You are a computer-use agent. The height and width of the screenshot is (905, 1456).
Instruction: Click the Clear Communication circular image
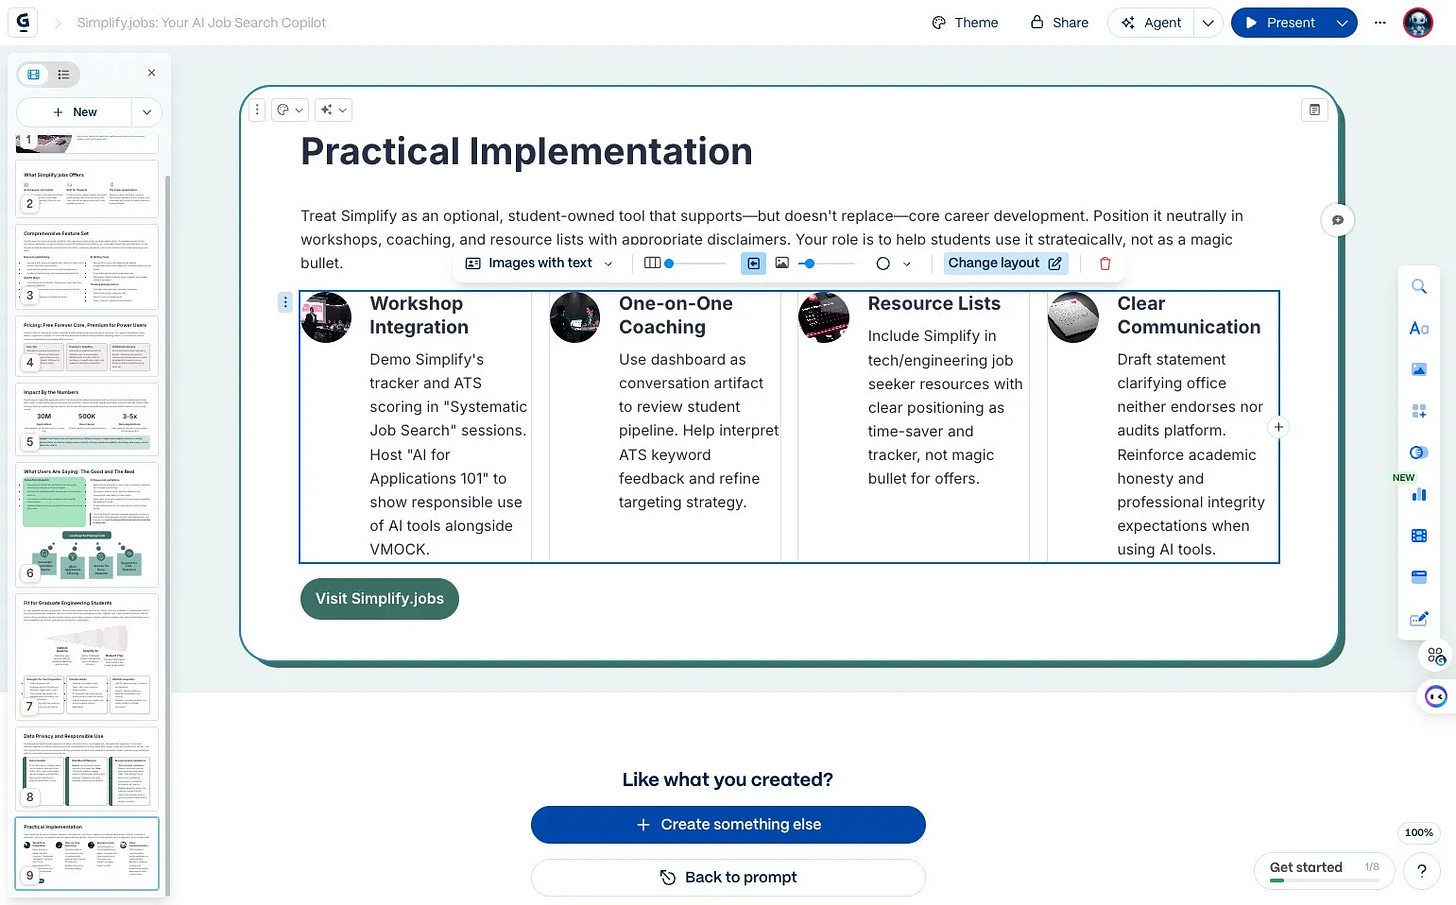click(x=1073, y=317)
